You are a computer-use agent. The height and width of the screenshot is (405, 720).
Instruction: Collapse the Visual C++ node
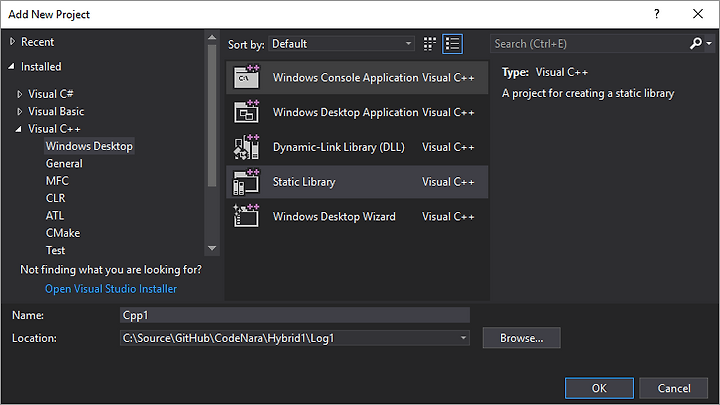[x=19, y=129]
